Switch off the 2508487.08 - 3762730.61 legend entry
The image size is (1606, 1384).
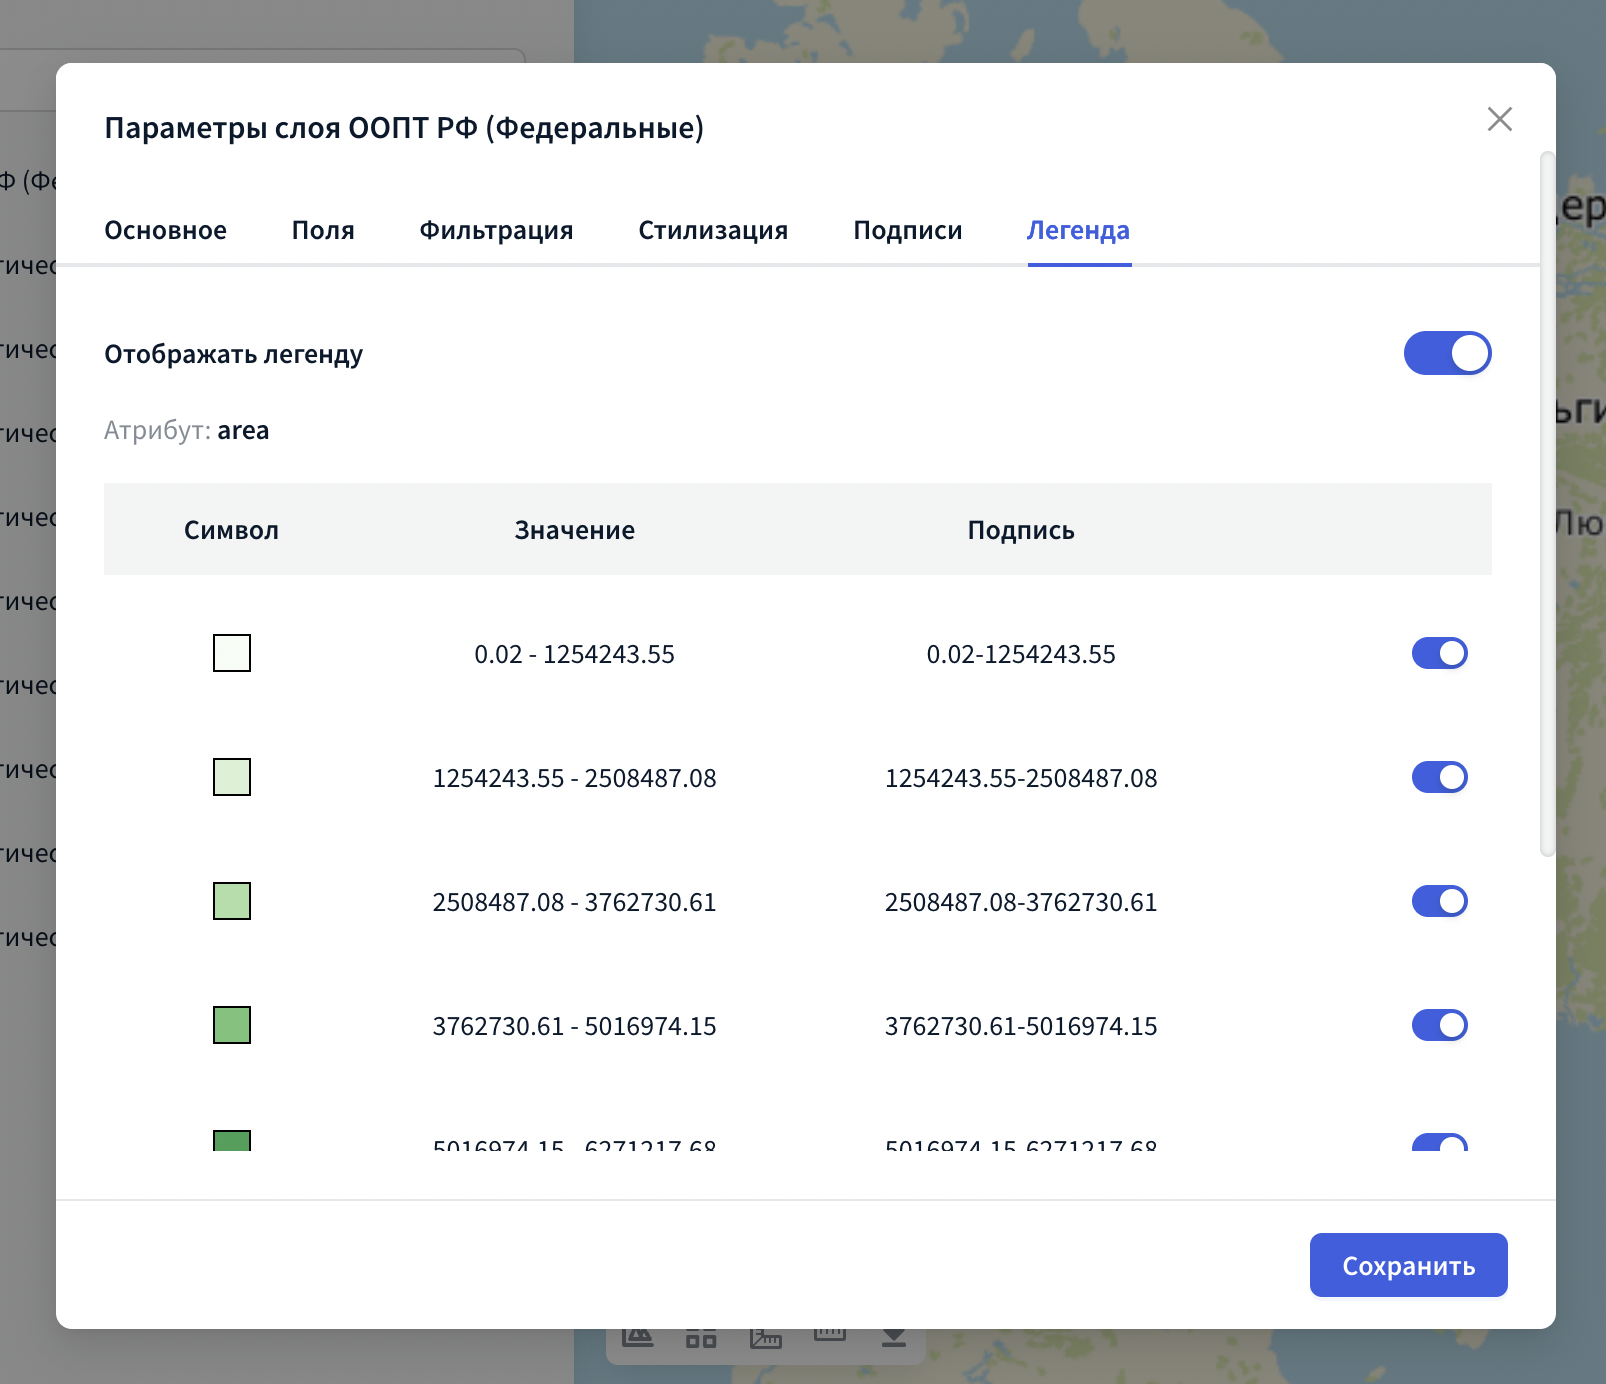1439,902
